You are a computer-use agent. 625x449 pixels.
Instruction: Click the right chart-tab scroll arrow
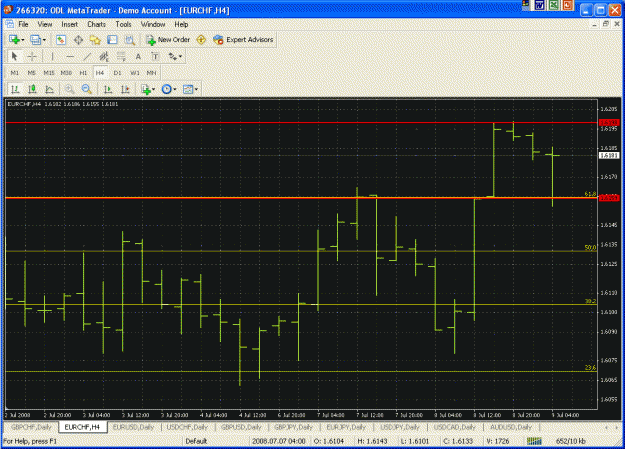[x=617, y=427]
